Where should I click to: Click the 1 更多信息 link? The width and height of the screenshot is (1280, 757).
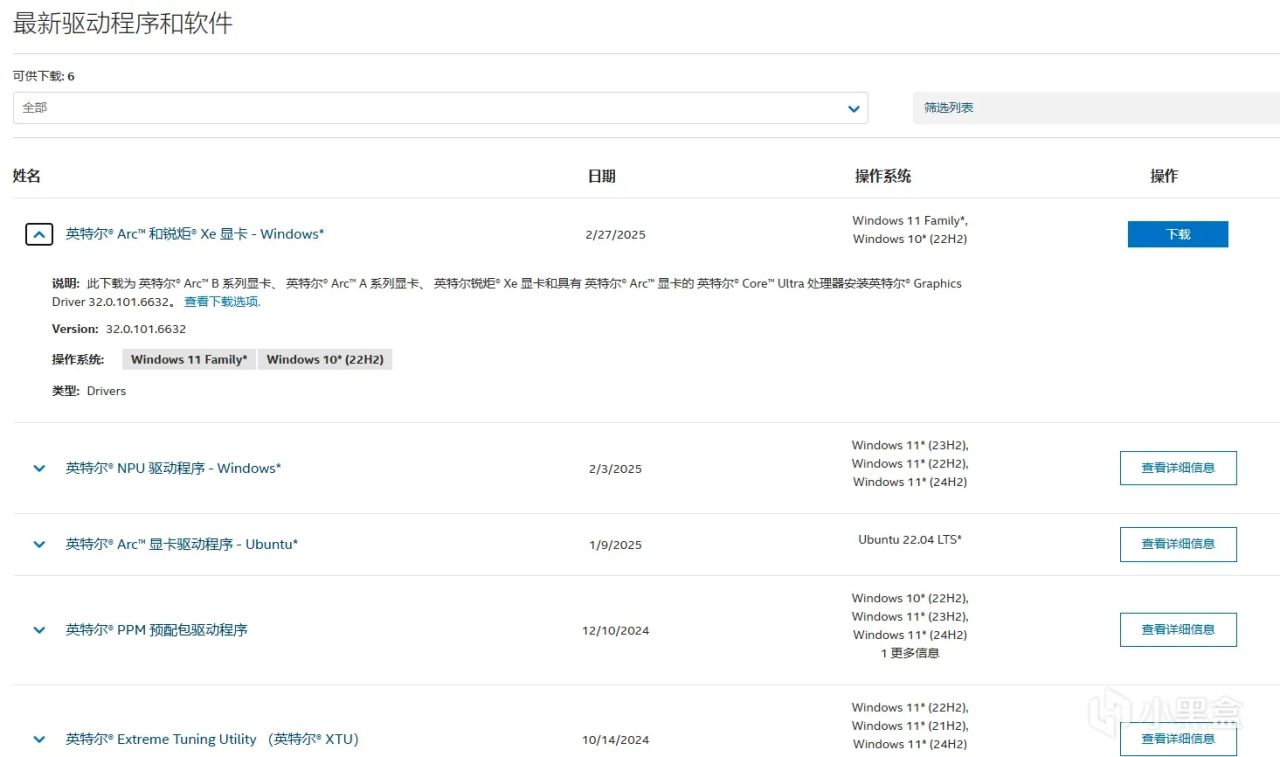[910, 654]
